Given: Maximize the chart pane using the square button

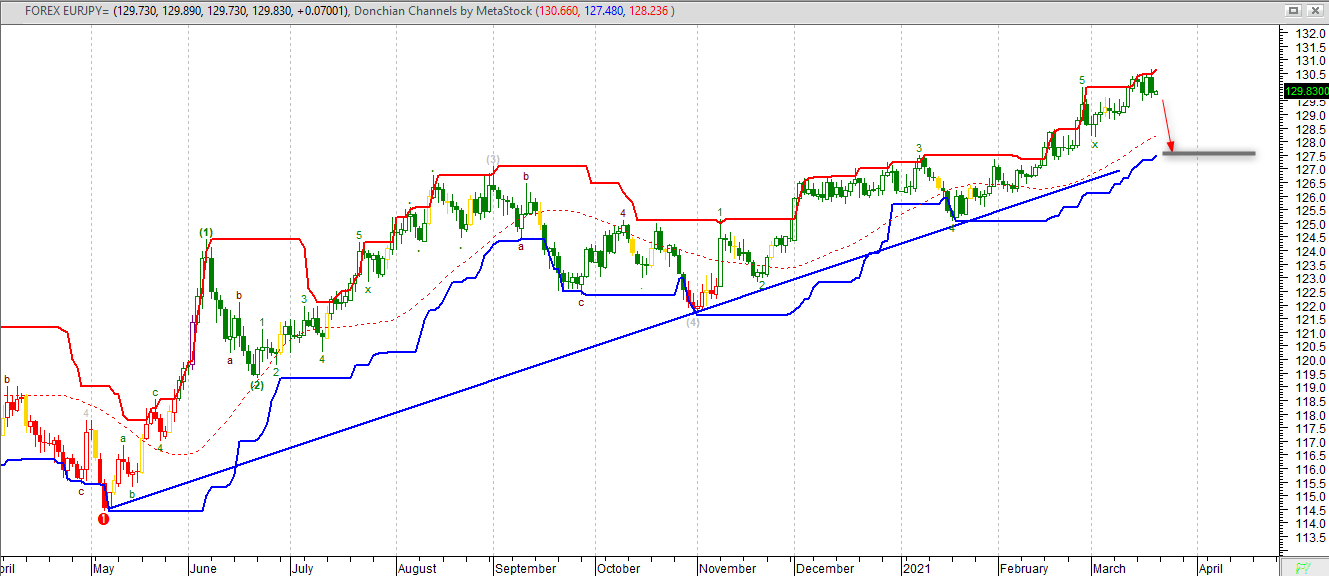Looking at the screenshot, I should tap(1293, 11).
